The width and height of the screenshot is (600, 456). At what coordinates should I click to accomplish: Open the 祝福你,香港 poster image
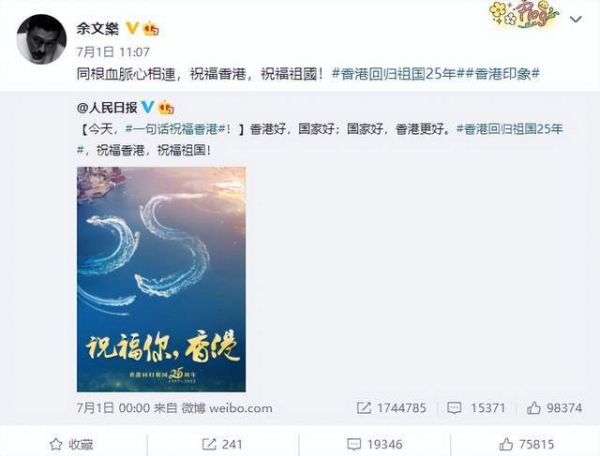(161, 279)
